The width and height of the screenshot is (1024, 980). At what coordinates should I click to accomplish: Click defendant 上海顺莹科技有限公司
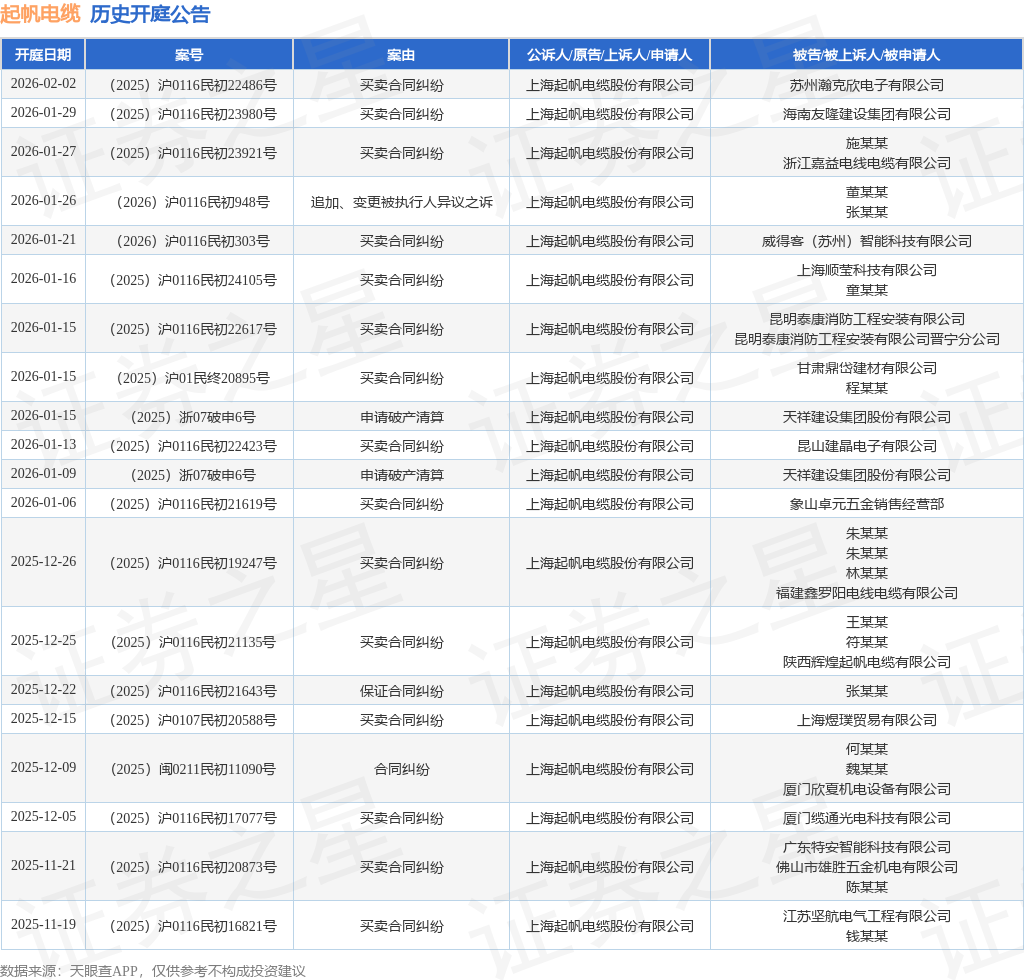tap(867, 270)
